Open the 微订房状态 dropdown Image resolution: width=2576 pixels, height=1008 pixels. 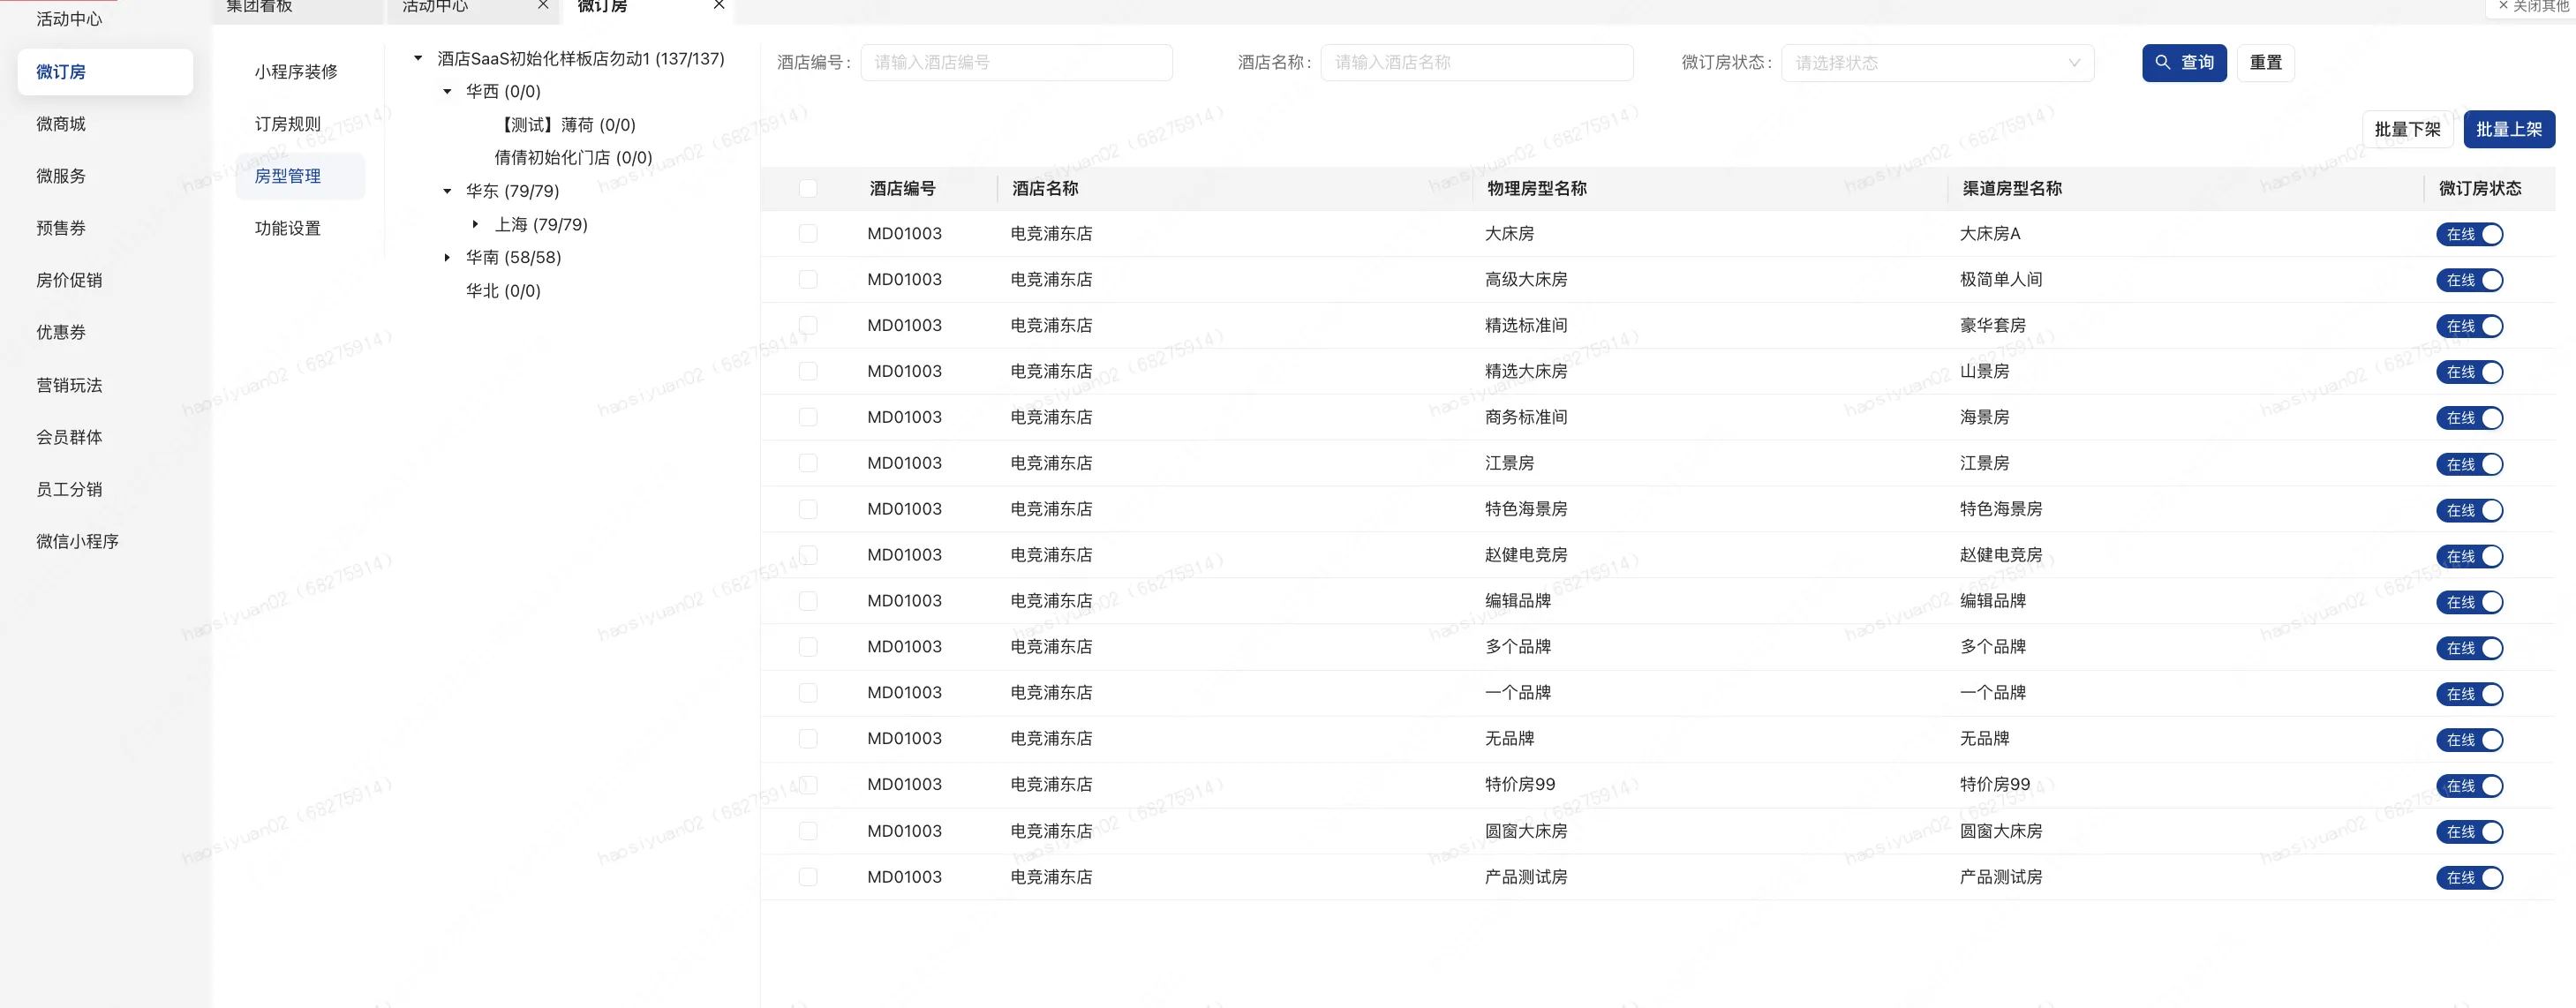[1936, 63]
